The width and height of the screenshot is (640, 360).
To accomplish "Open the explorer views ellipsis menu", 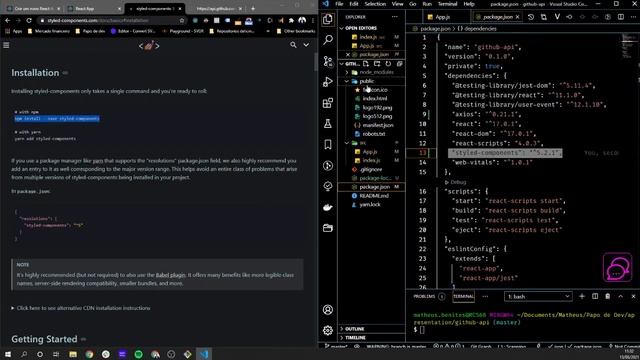I will (394, 17).
